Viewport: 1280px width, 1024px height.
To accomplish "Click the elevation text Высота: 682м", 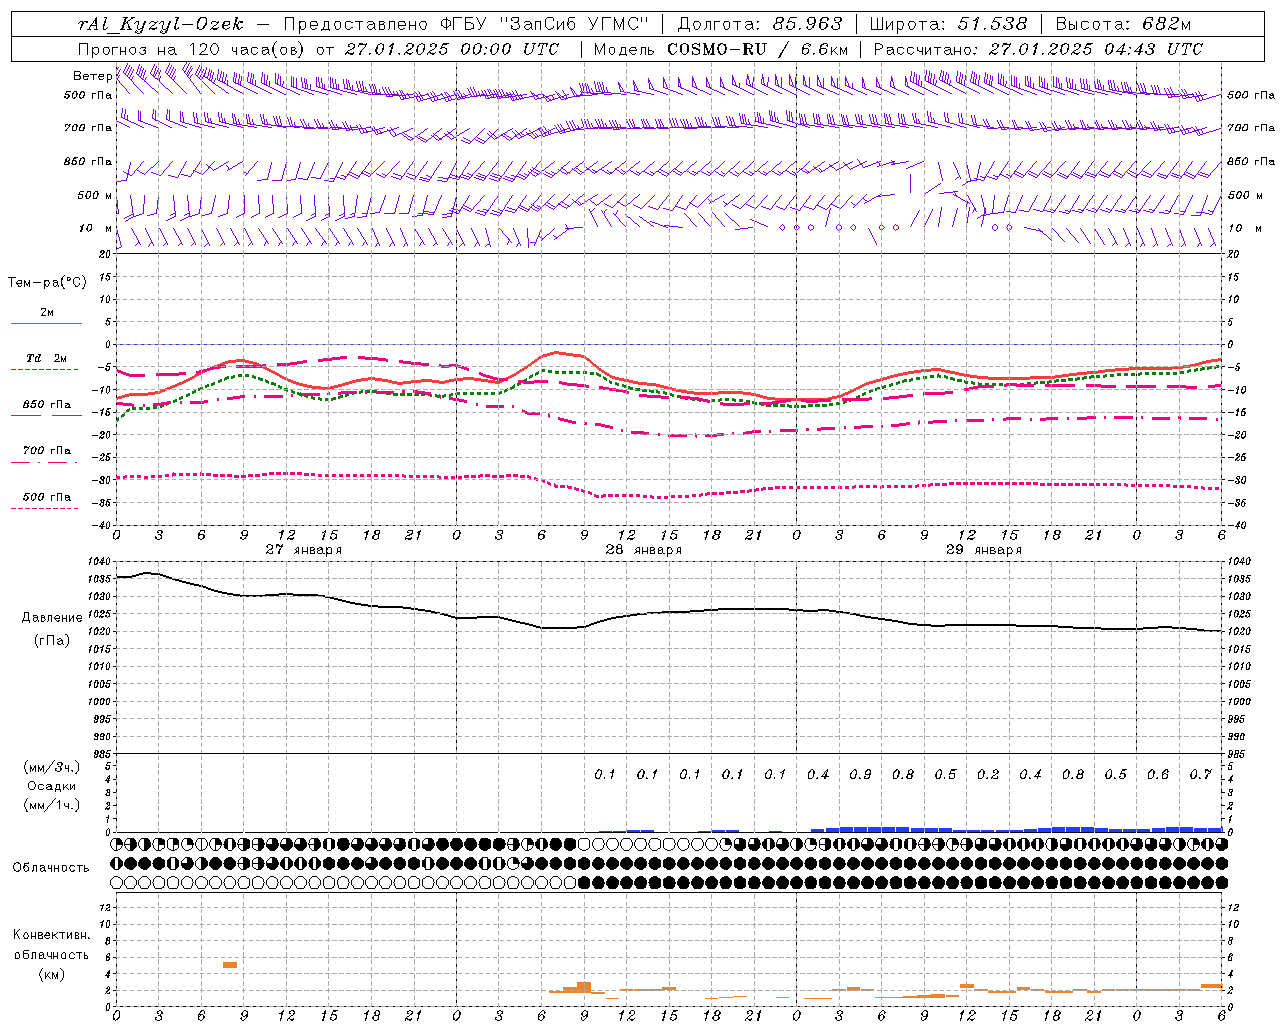I will pyautogui.click(x=1124, y=24).
